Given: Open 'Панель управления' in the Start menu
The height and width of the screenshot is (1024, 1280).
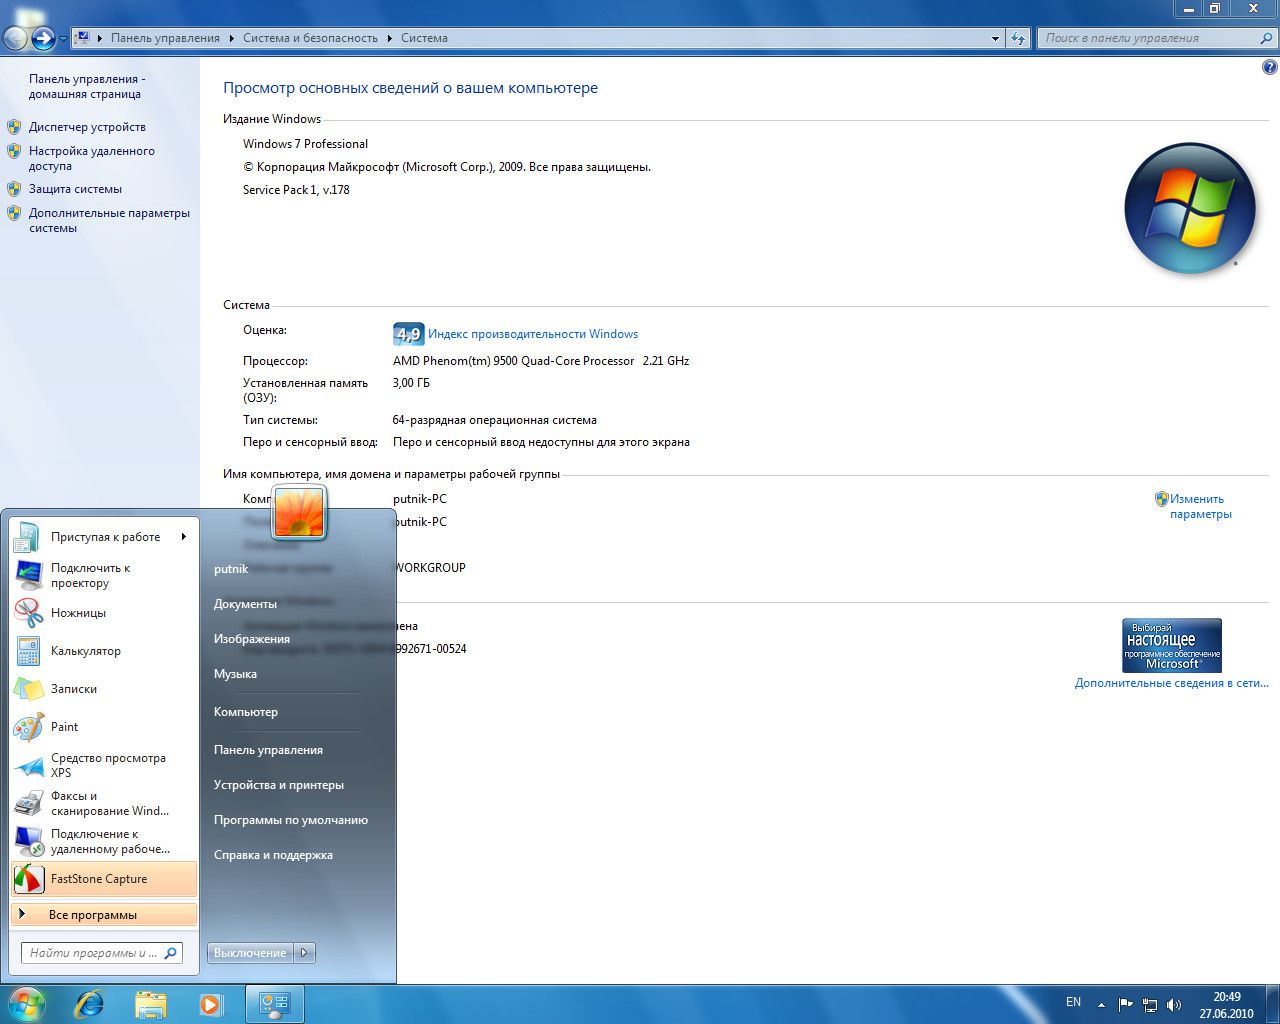Looking at the screenshot, I should (268, 750).
